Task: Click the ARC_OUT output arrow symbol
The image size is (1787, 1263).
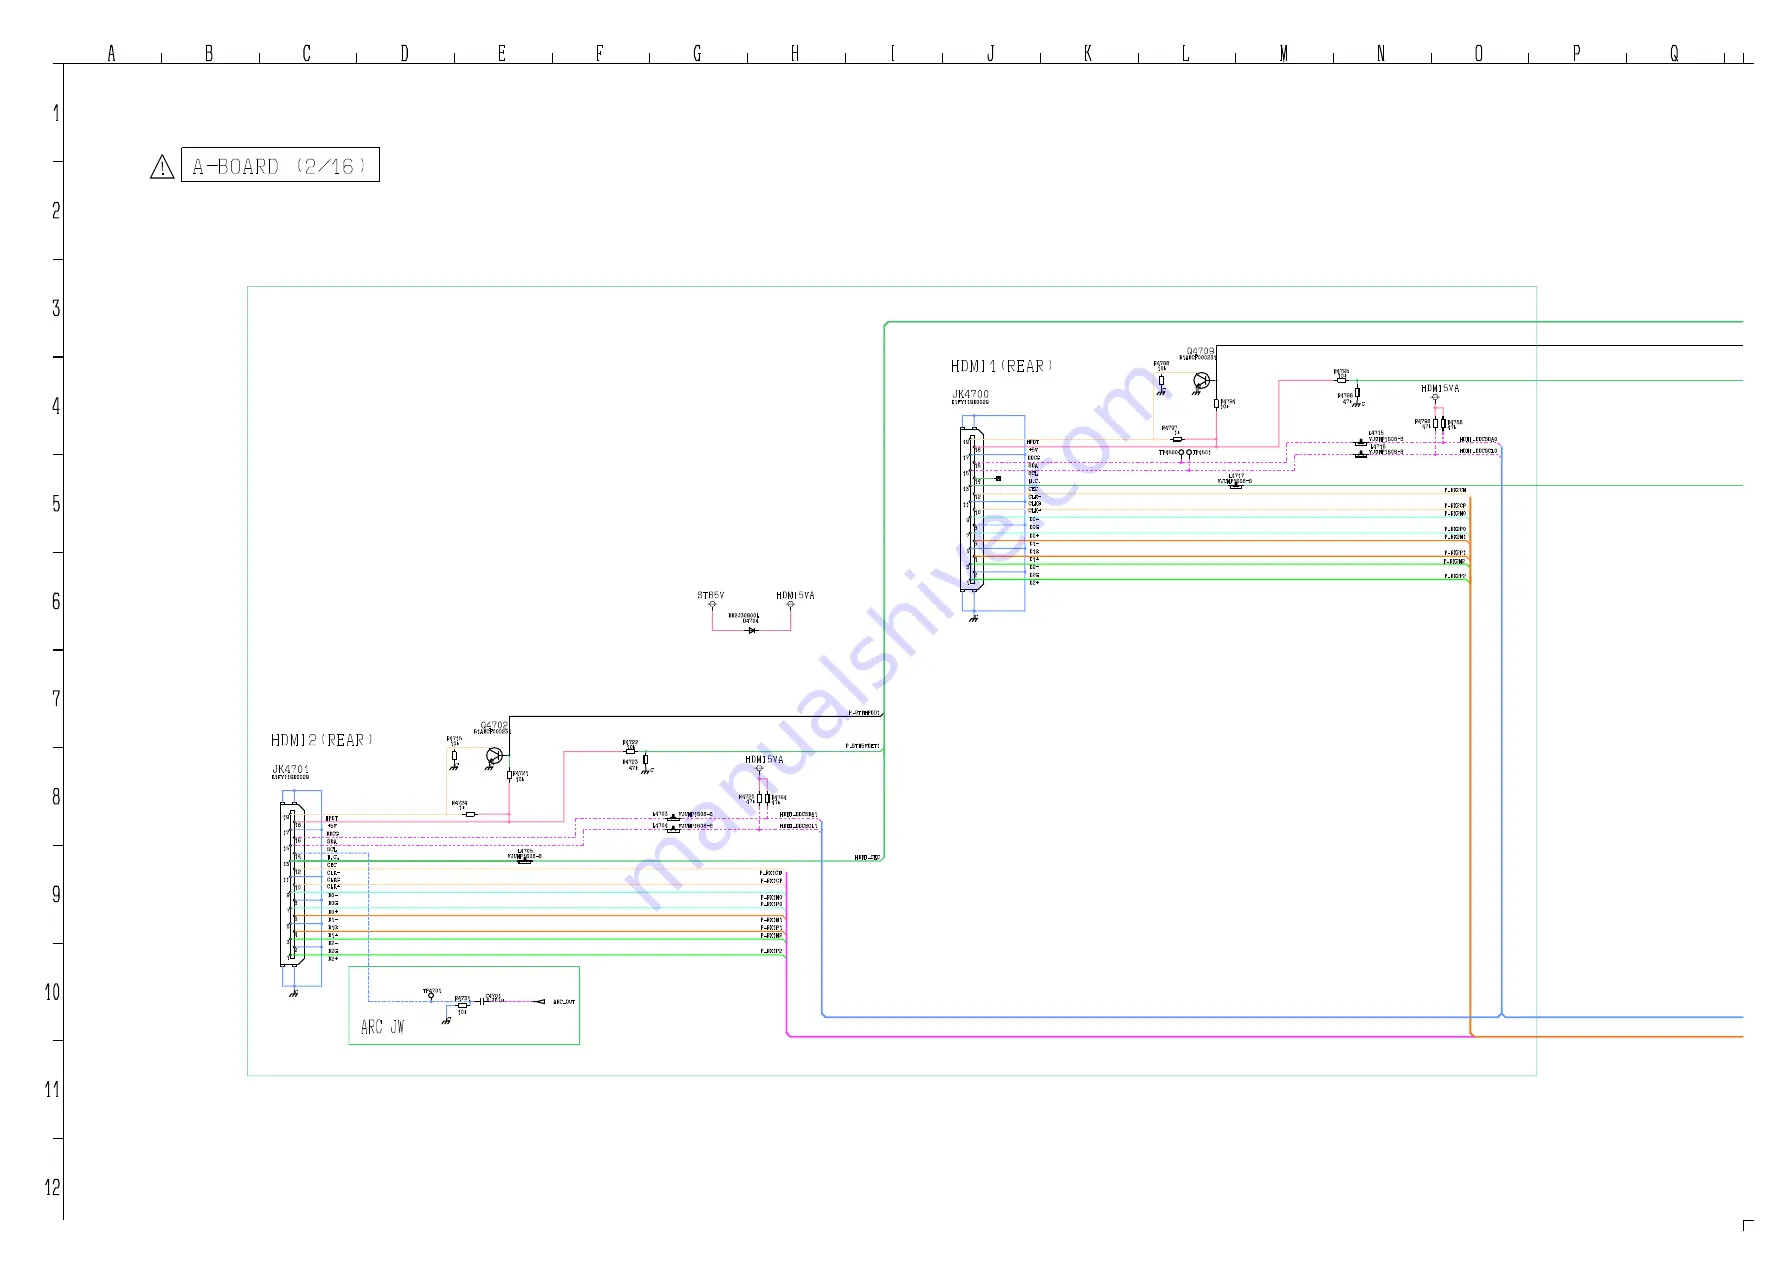Action: click(x=540, y=1001)
